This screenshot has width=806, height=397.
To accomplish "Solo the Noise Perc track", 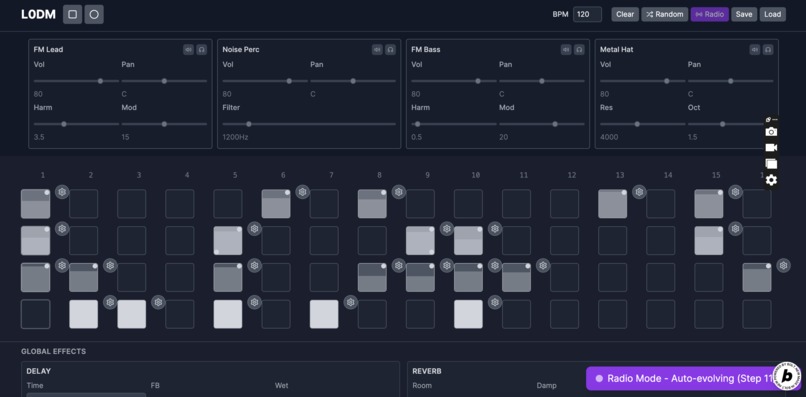I will [x=390, y=50].
